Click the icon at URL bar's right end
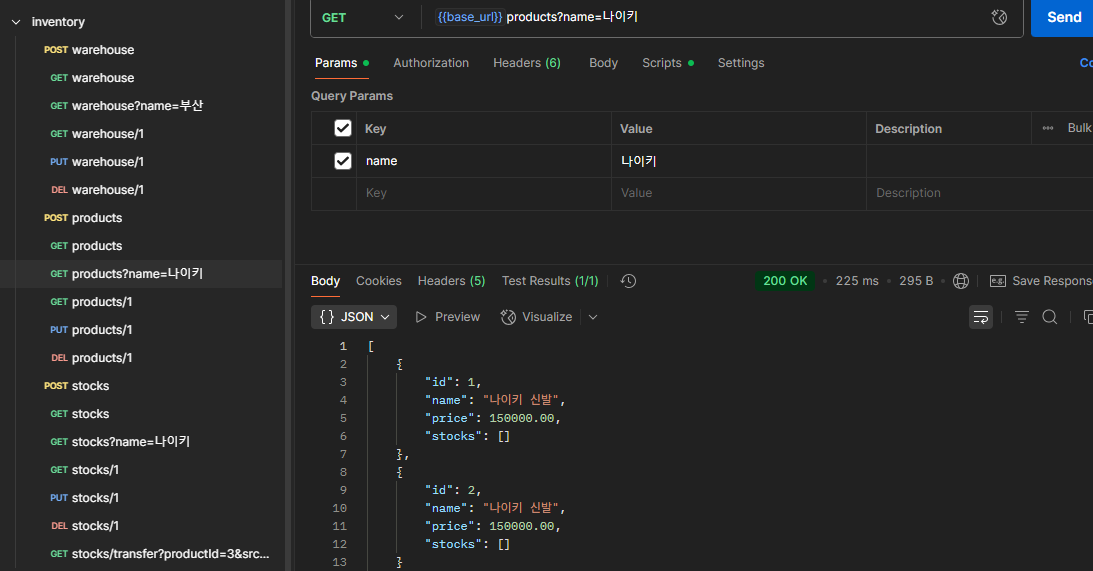 pos(999,17)
